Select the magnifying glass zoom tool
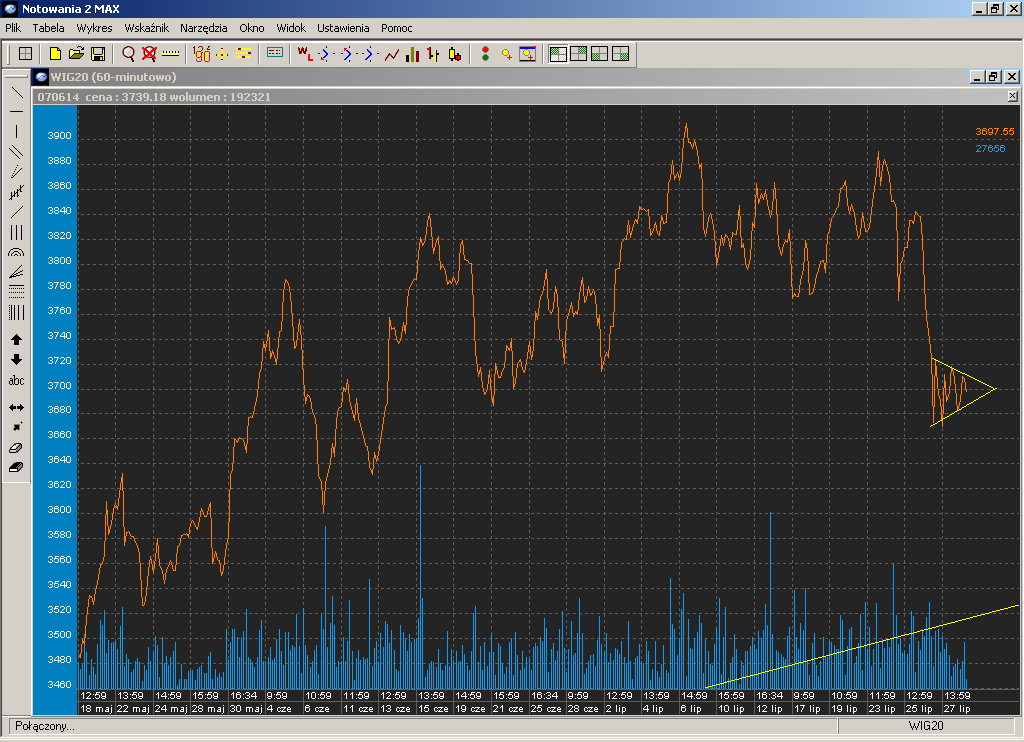1024x742 pixels. [x=128, y=54]
